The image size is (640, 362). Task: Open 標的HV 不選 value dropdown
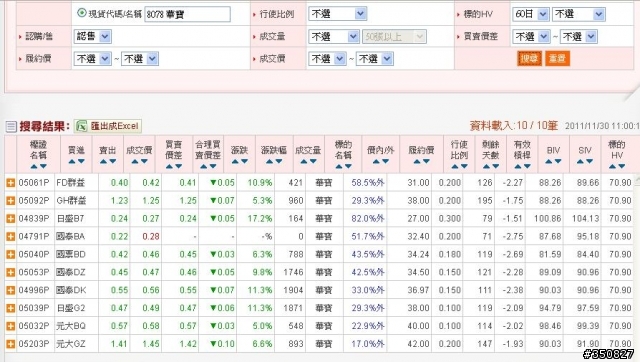coord(579,14)
